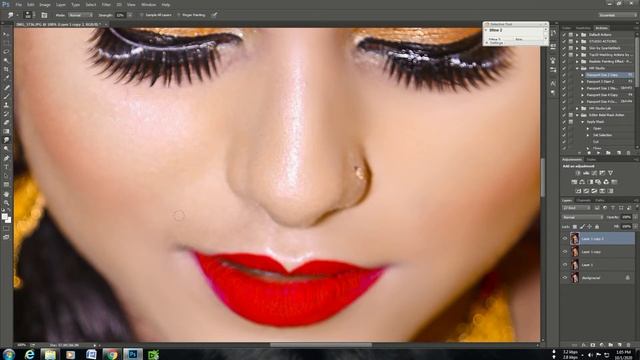Switch to the Actions tab
Screen dimensions: 640x360
point(602,28)
